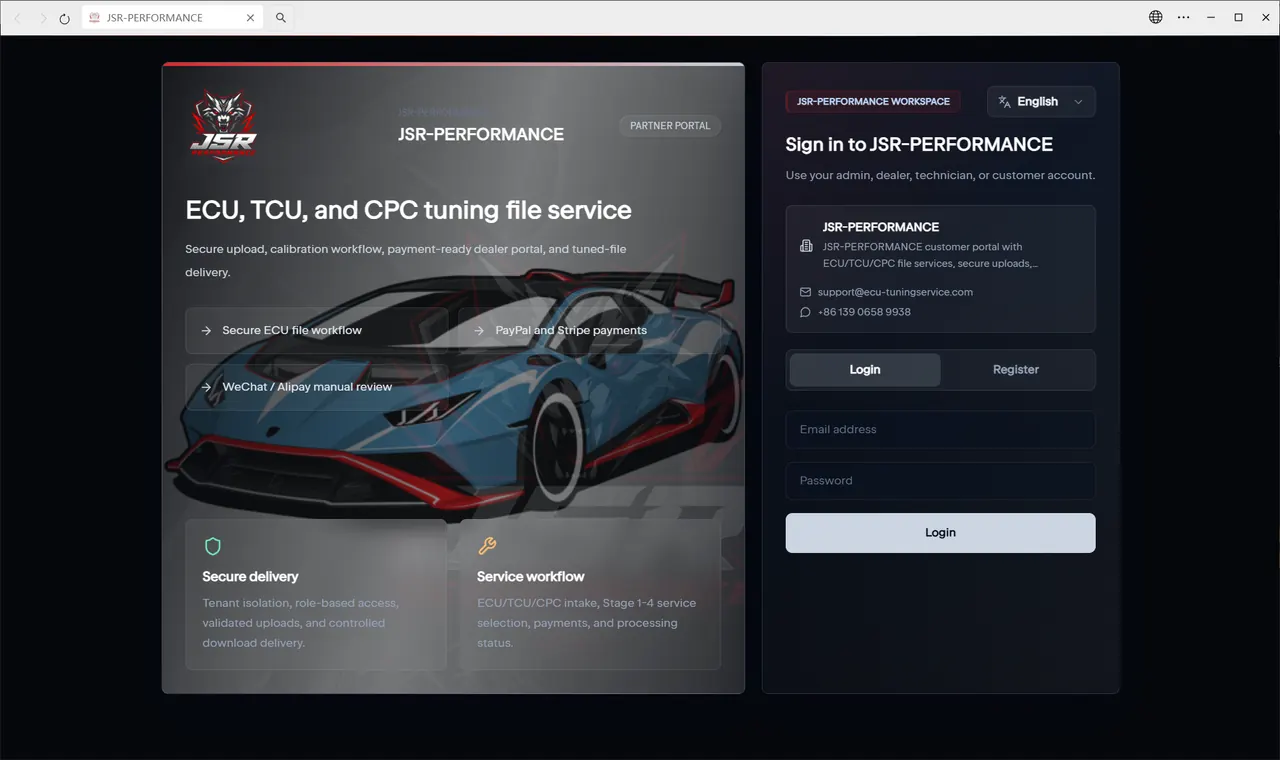Click support@ecu-tuningservice.com email address
This screenshot has width=1280, height=760.
pyautogui.click(x=895, y=292)
